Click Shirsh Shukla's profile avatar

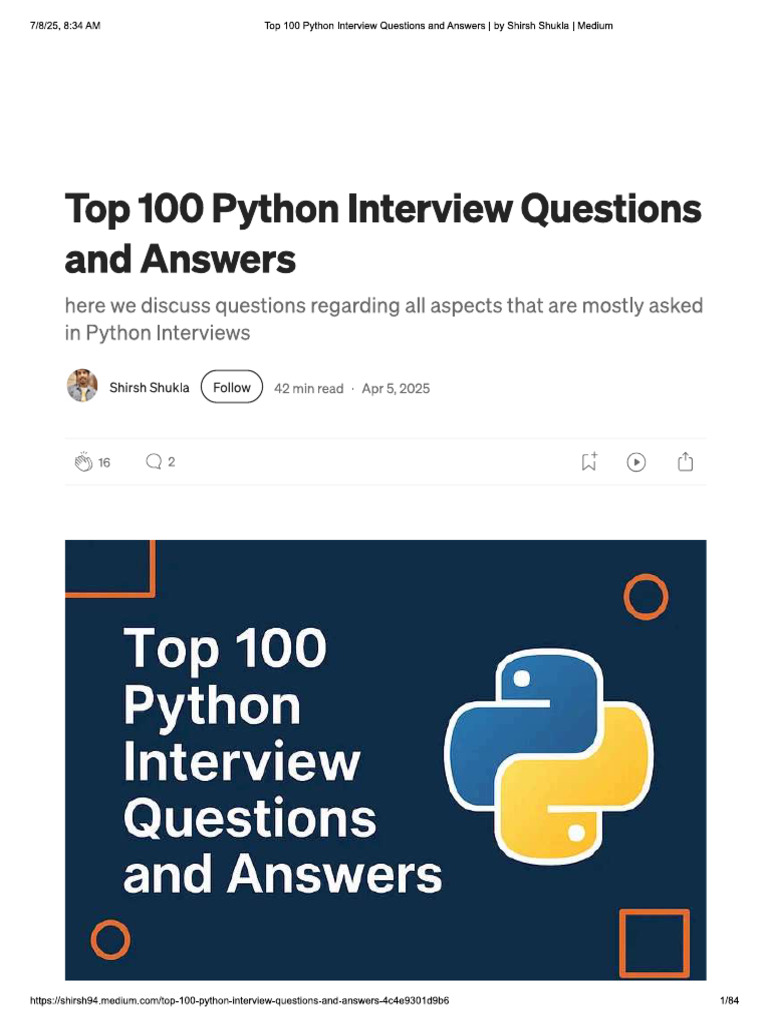[x=82, y=386]
